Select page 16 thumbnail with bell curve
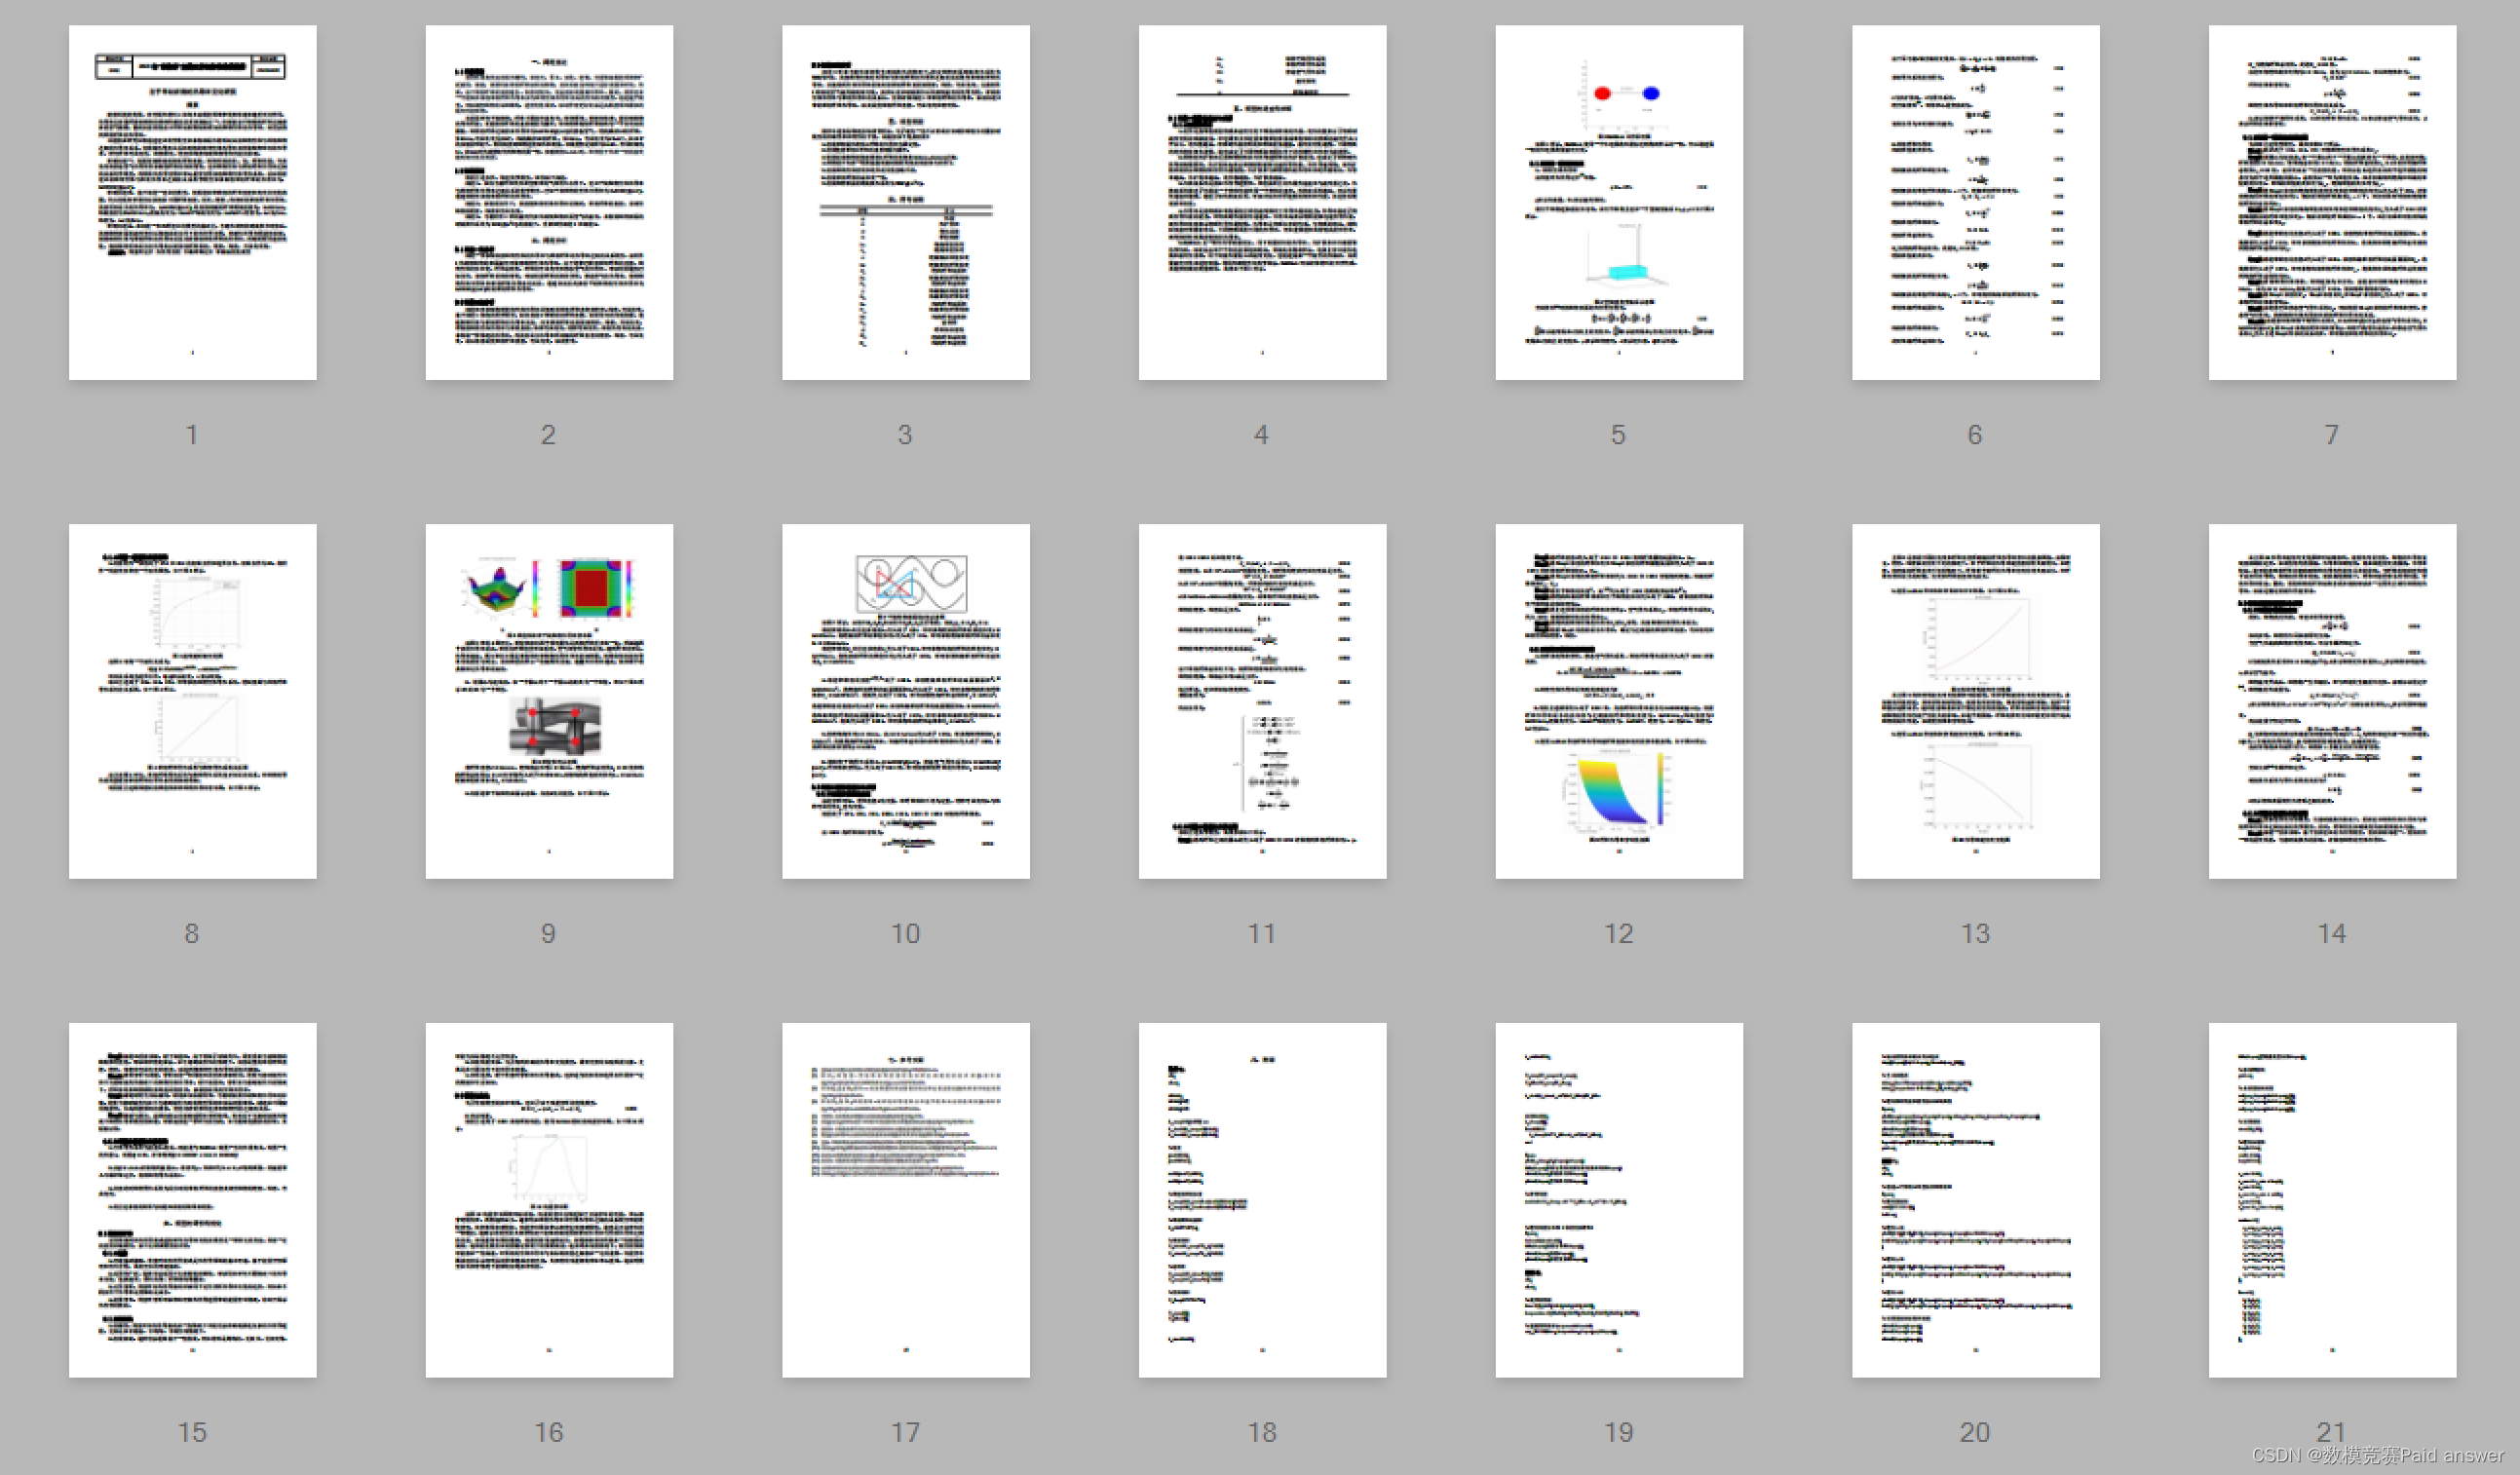 549,1200
